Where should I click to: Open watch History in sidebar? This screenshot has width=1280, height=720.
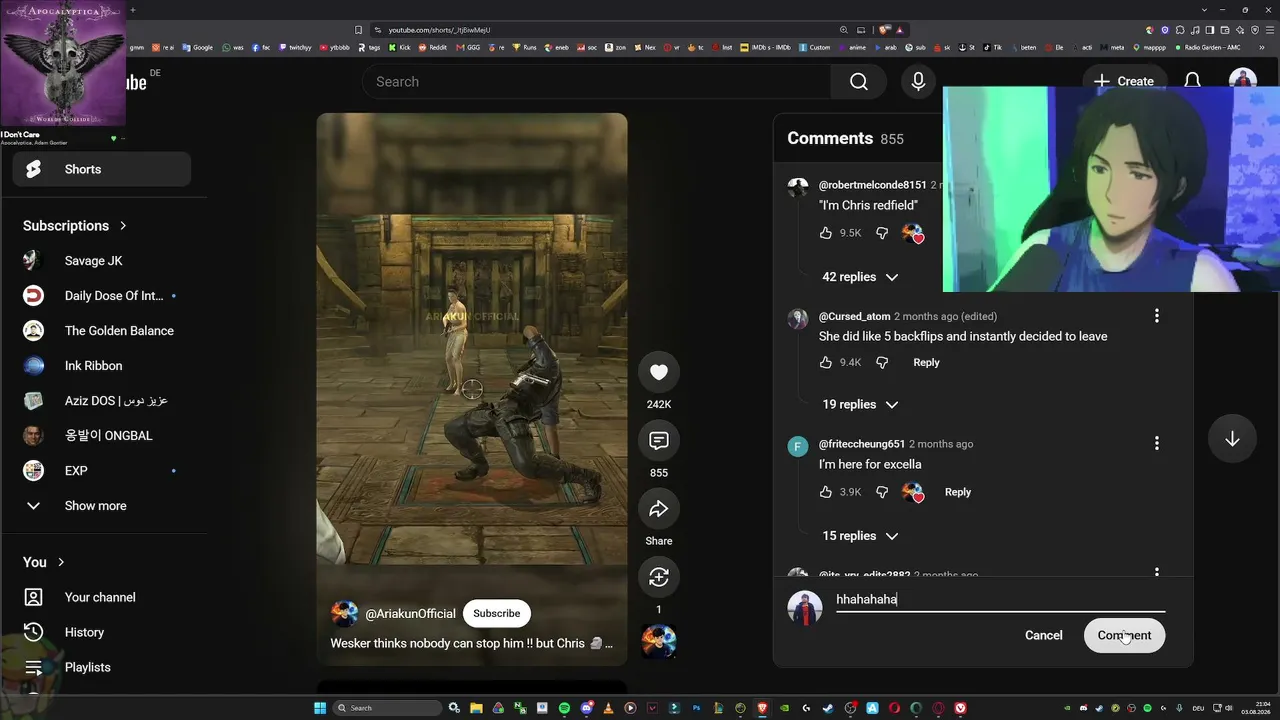tap(101, 632)
